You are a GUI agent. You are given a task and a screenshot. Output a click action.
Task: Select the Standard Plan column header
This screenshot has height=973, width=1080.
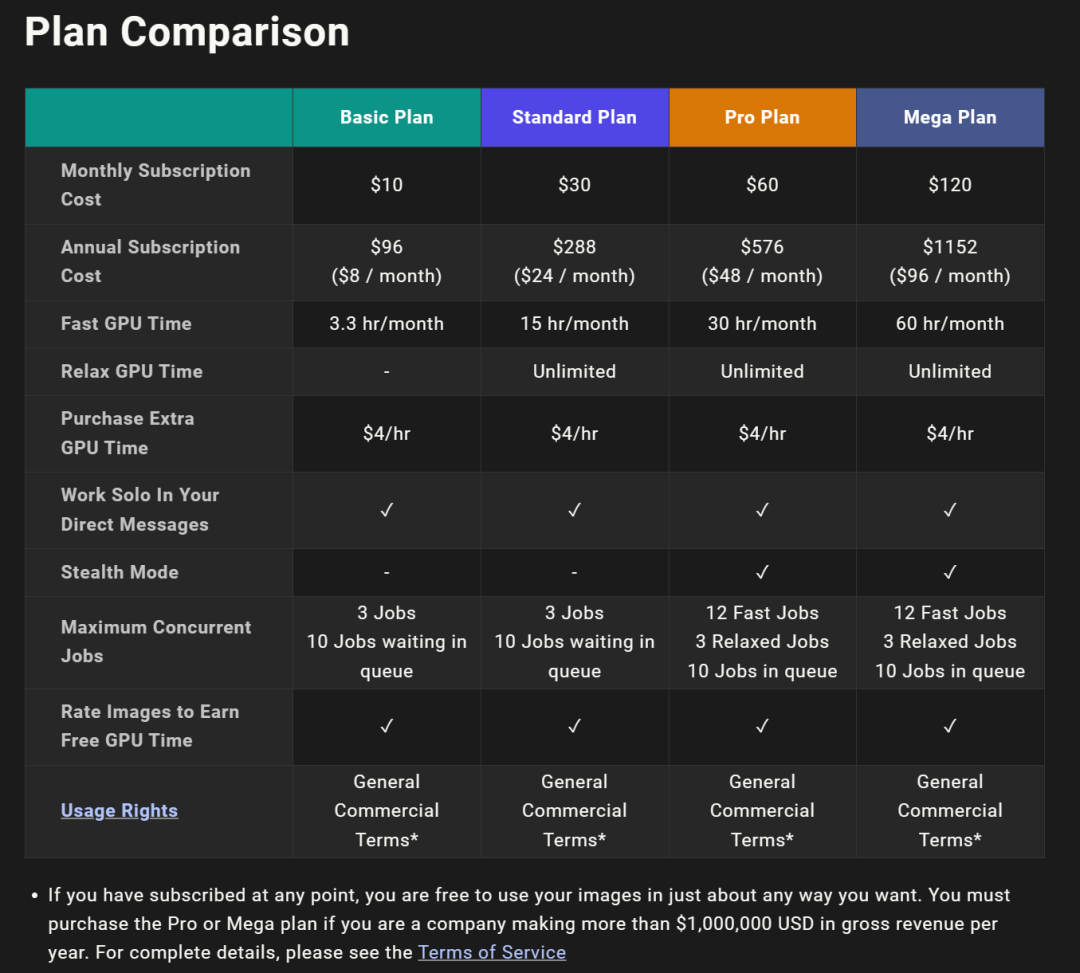click(x=574, y=117)
